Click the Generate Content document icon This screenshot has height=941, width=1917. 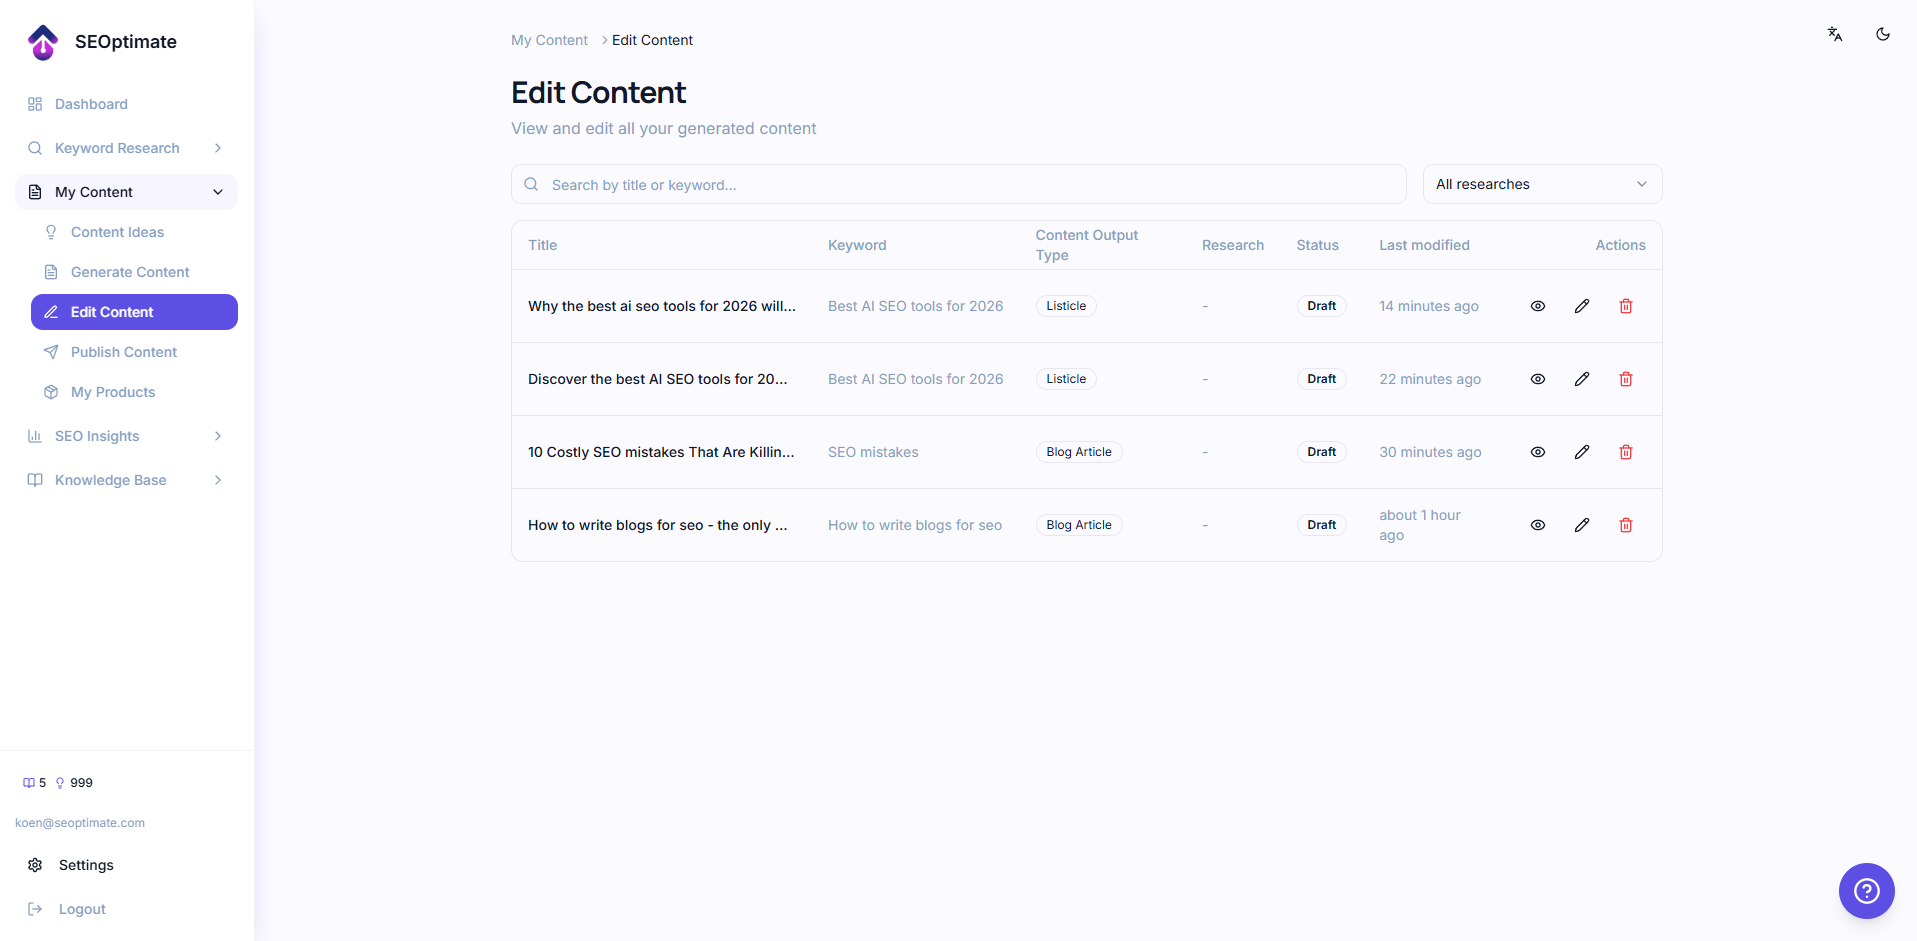click(x=50, y=271)
